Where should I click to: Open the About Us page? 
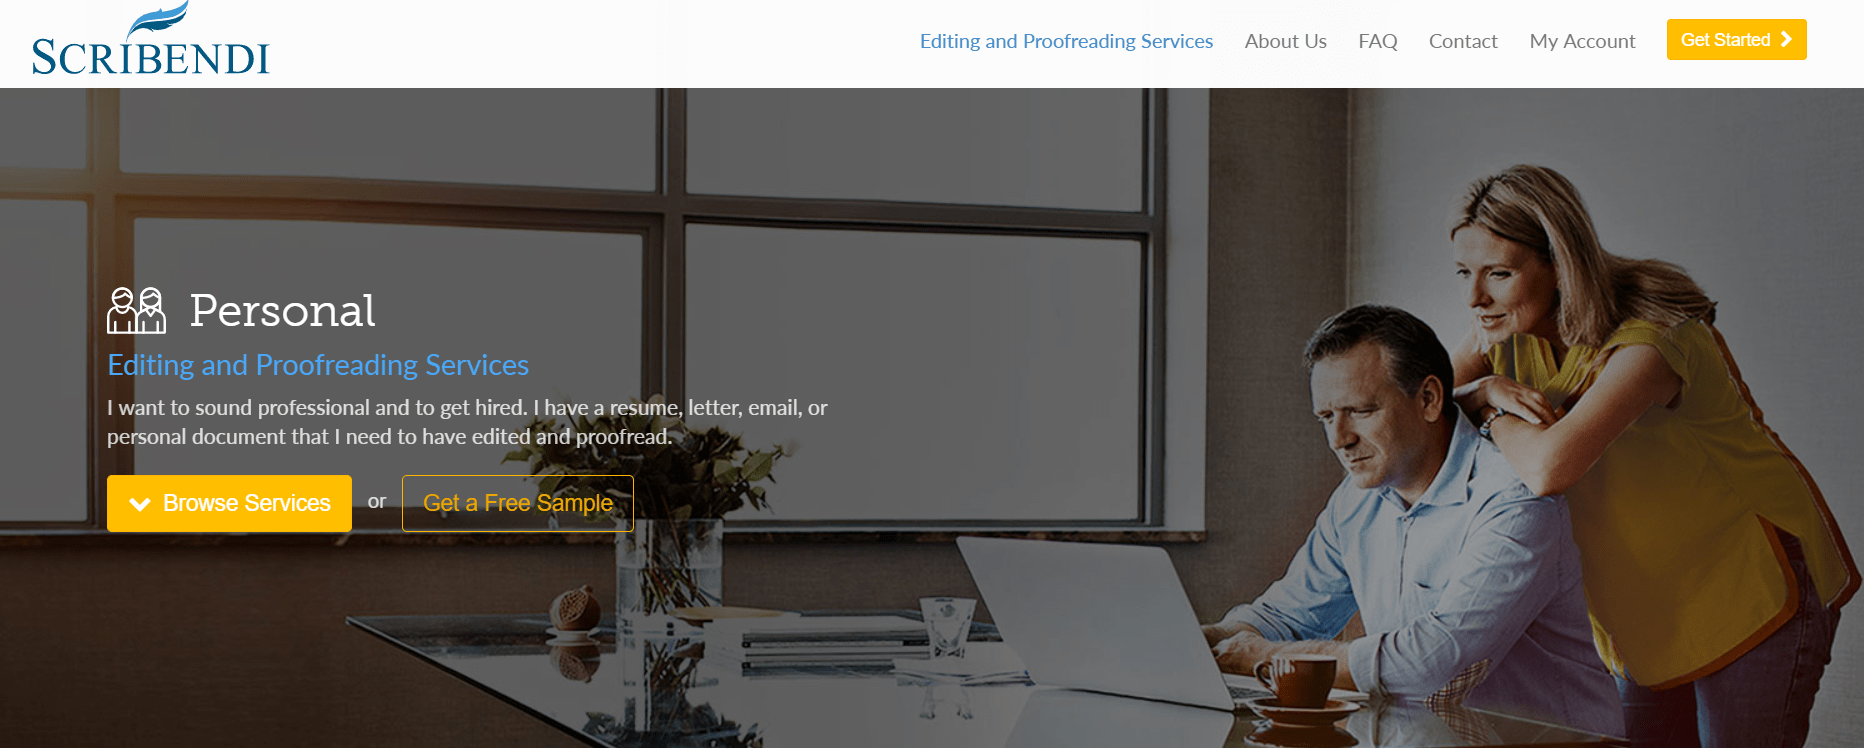pyautogui.click(x=1285, y=41)
